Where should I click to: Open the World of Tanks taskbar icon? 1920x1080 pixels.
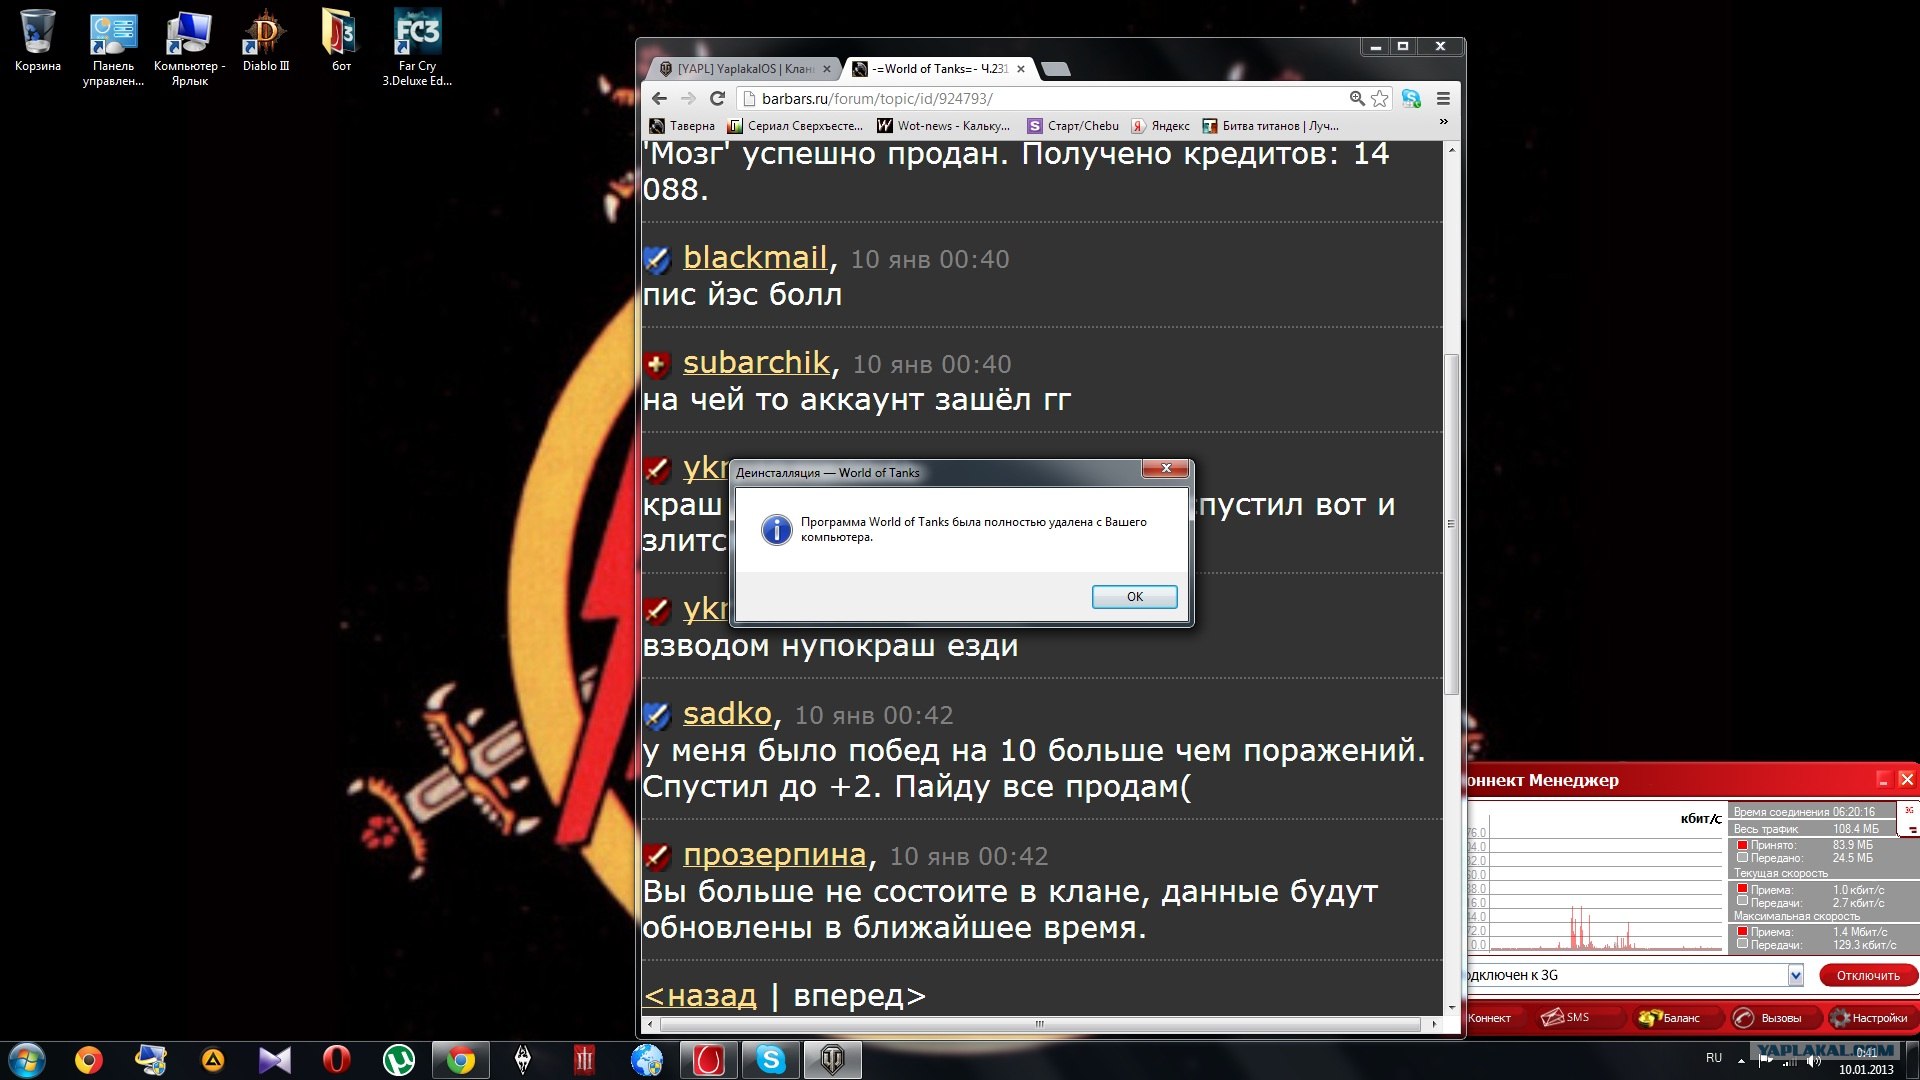(832, 1059)
